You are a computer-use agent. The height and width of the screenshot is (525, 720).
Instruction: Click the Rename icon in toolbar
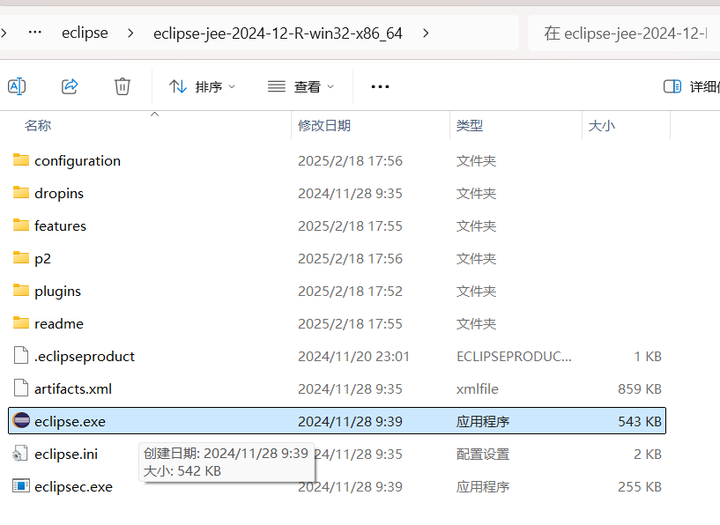(x=17, y=86)
